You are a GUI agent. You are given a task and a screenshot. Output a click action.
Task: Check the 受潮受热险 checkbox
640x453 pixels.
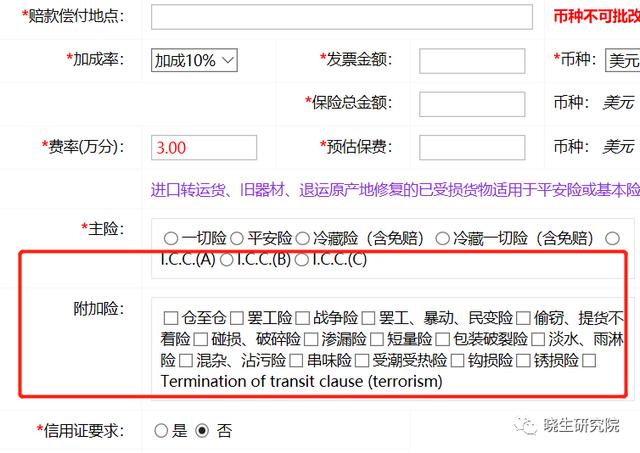(x=362, y=361)
